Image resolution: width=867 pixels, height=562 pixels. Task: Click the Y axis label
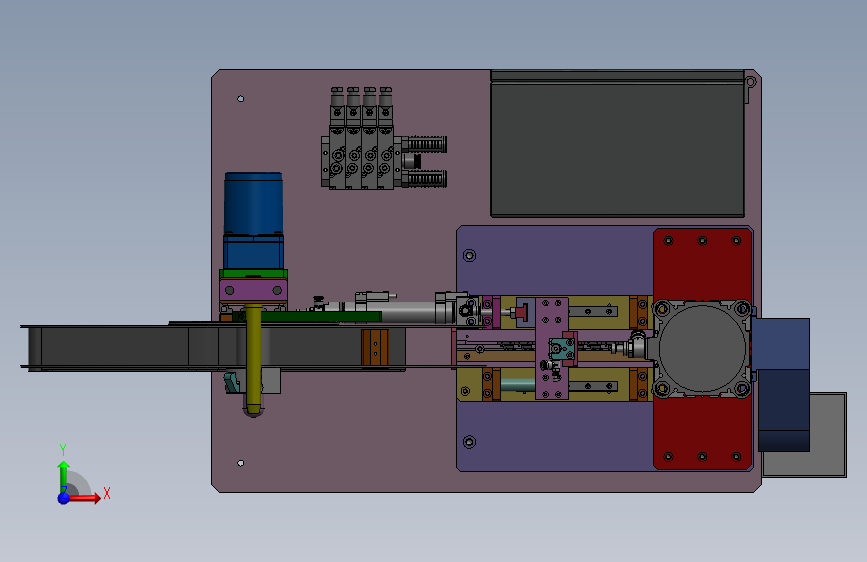click(x=63, y=450)
